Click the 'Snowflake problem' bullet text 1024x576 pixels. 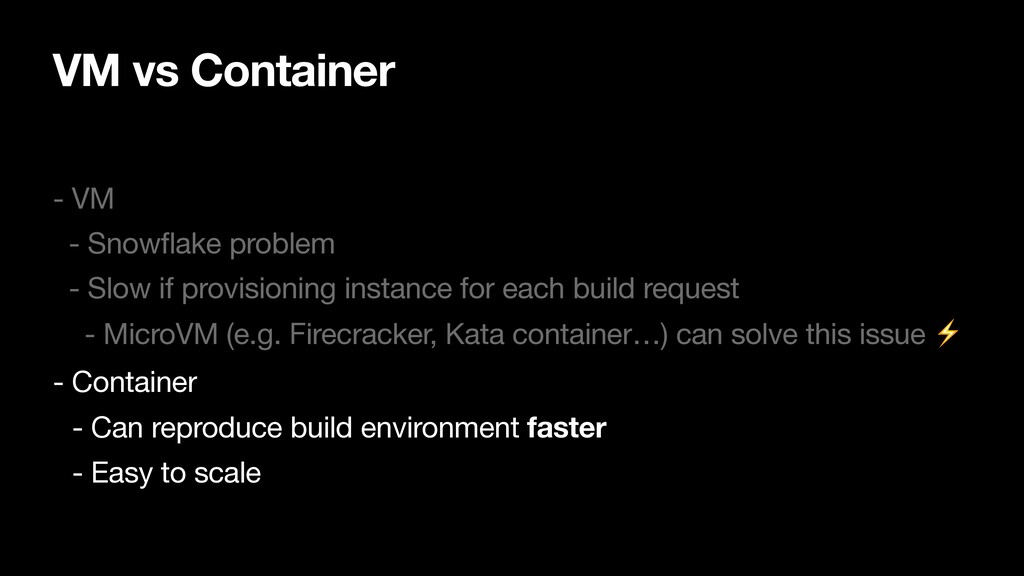coord(211,244)
